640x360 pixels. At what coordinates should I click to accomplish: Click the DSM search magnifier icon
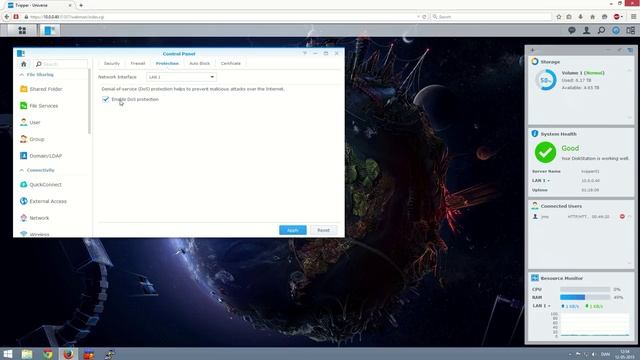point(601,30)
